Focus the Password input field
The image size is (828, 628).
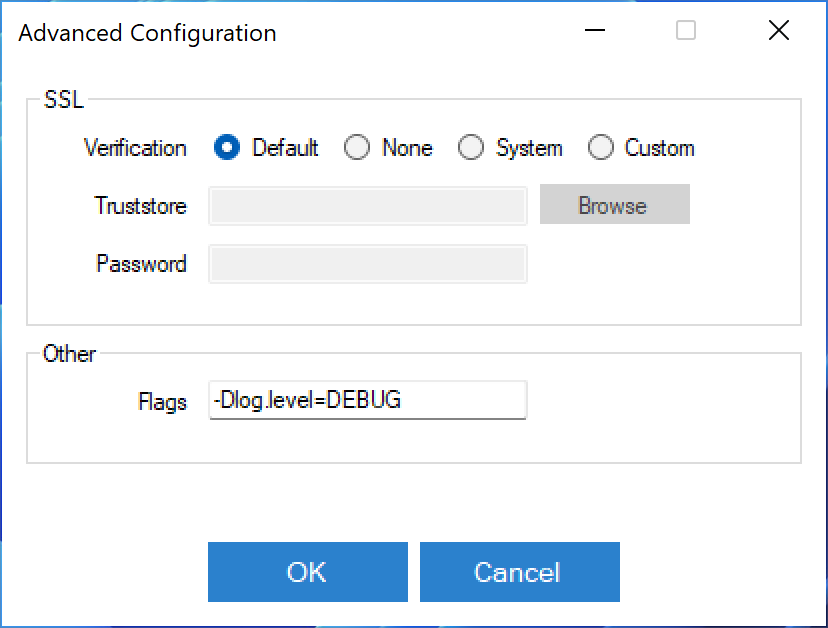pos(368,264)
